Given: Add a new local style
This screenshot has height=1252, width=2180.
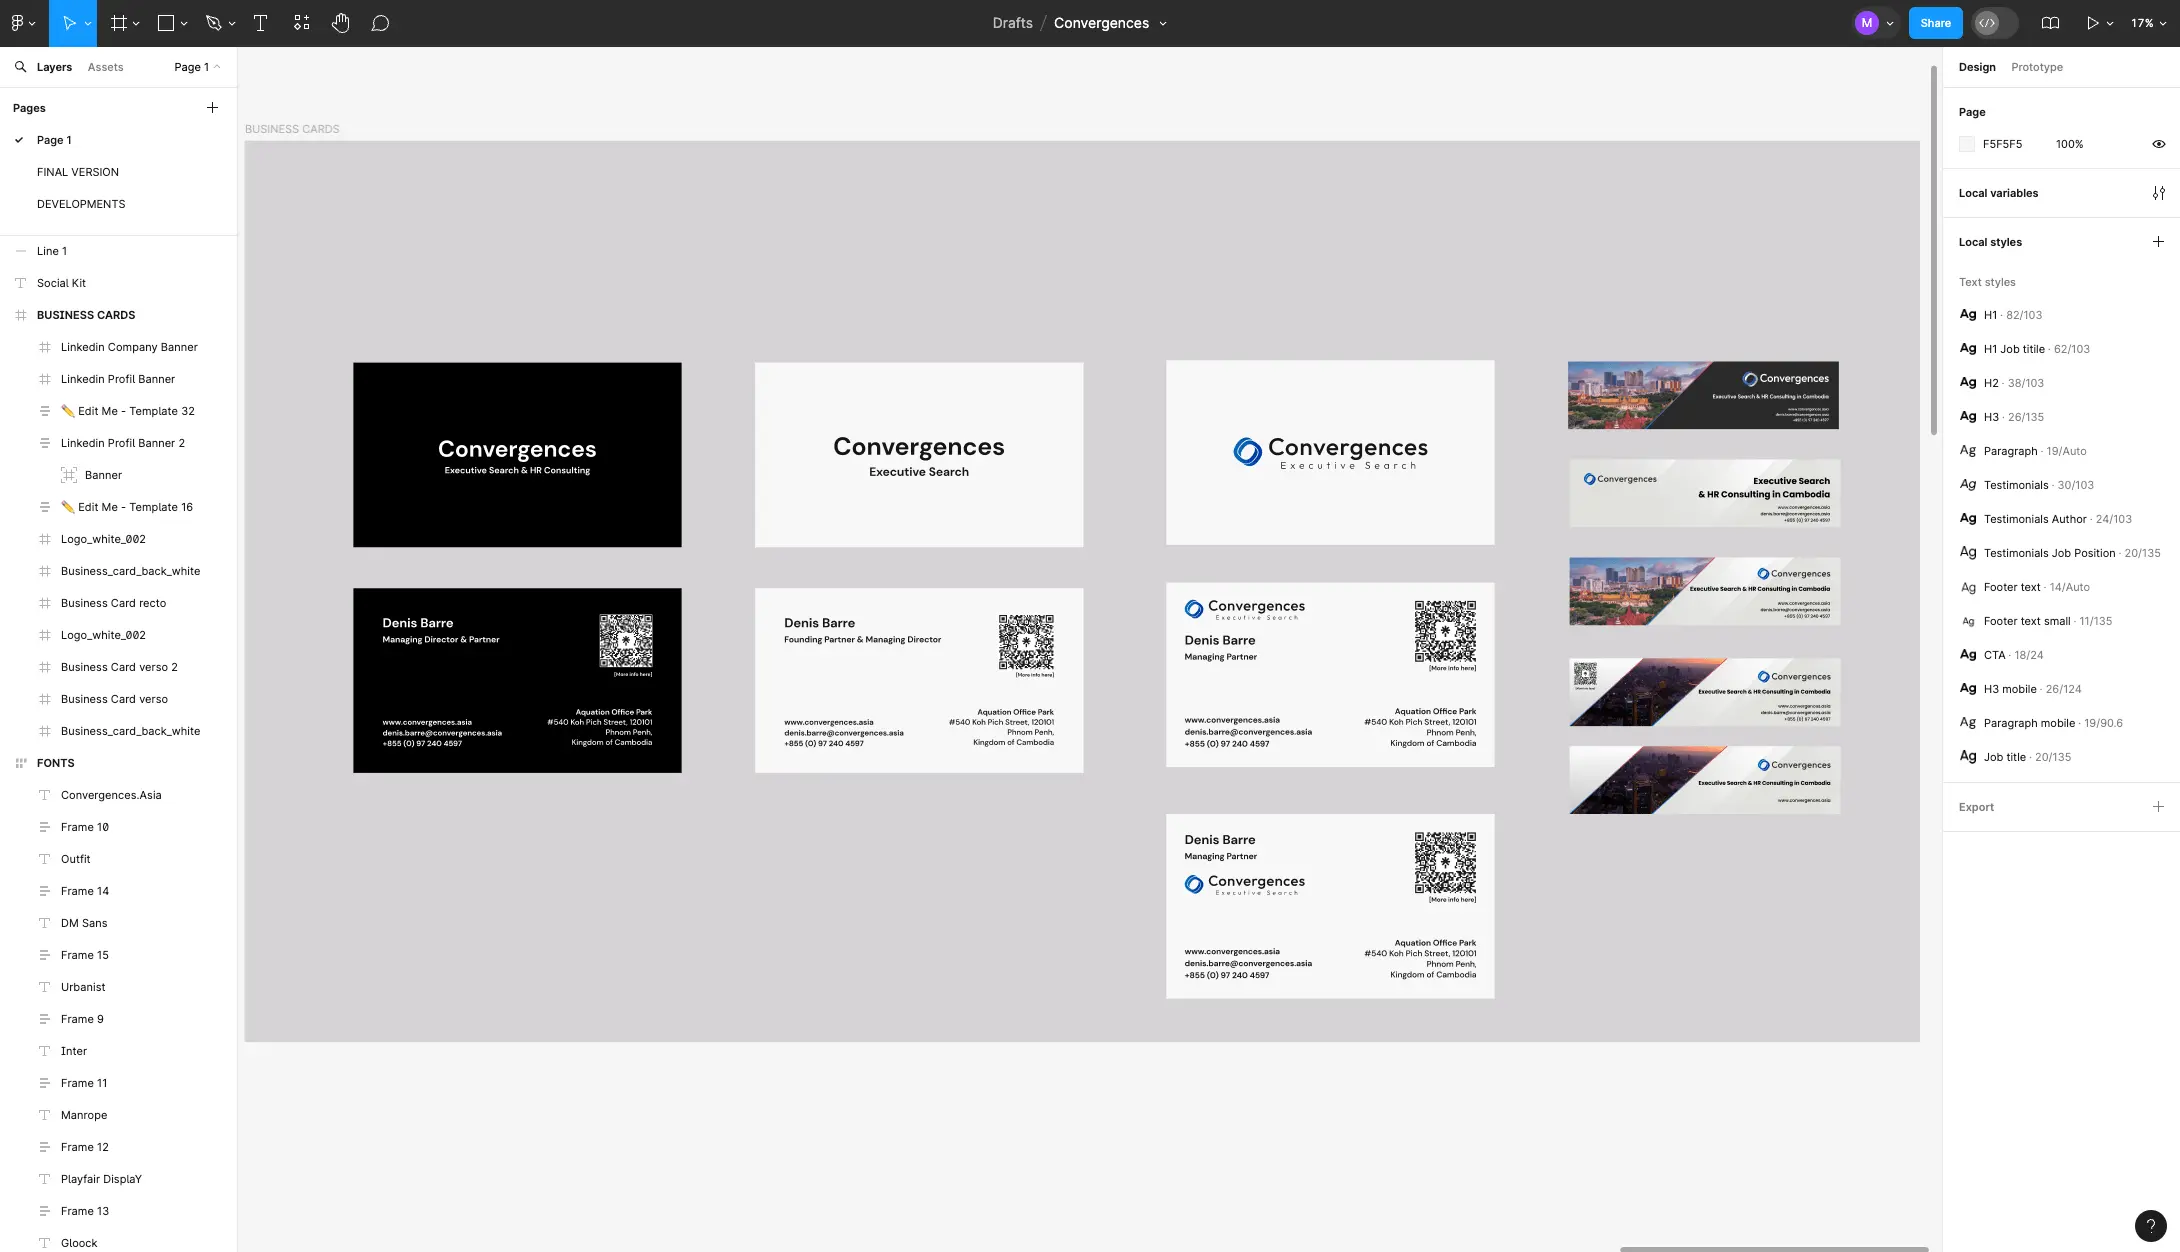Looking at the screenshot, I should point(2158,242).
